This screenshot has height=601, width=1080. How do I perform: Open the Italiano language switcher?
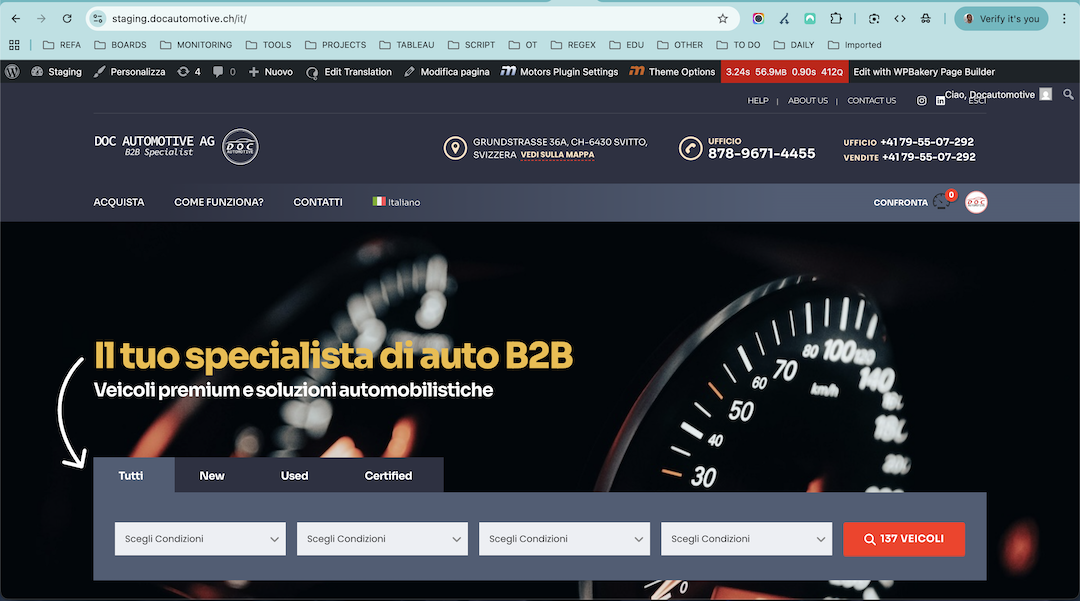[x=396, y=202]
